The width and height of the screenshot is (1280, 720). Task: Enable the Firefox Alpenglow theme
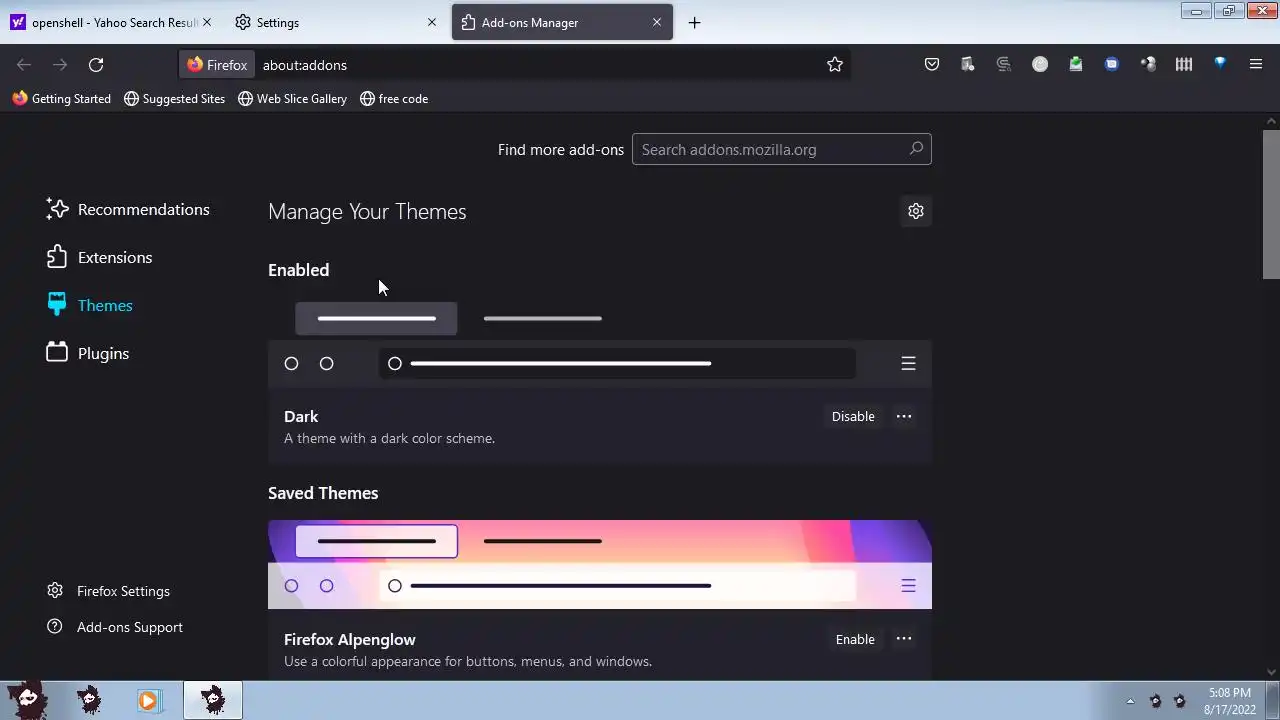click(x=855, y=639)
